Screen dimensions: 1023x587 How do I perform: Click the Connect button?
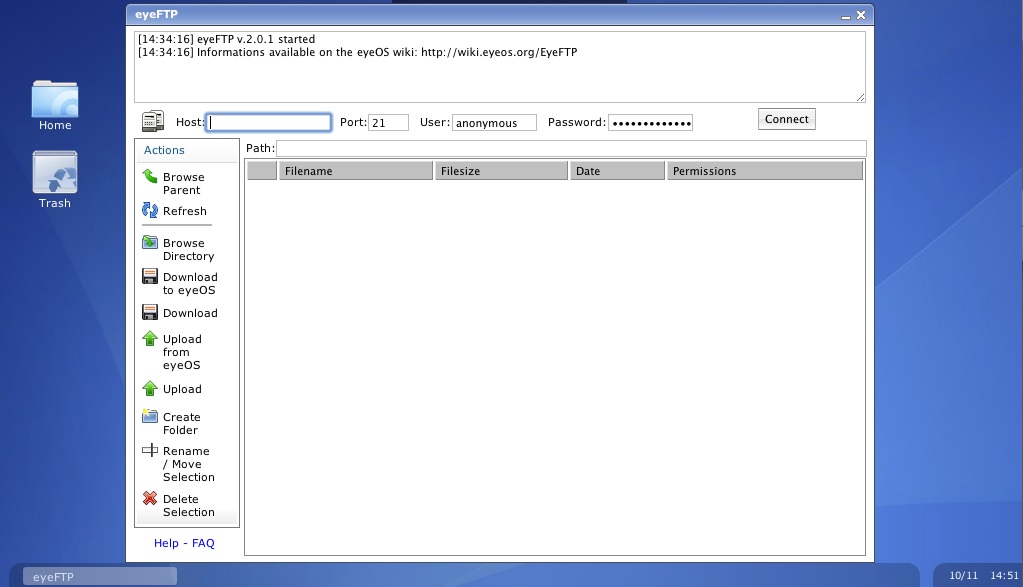(x=787, y=119)
